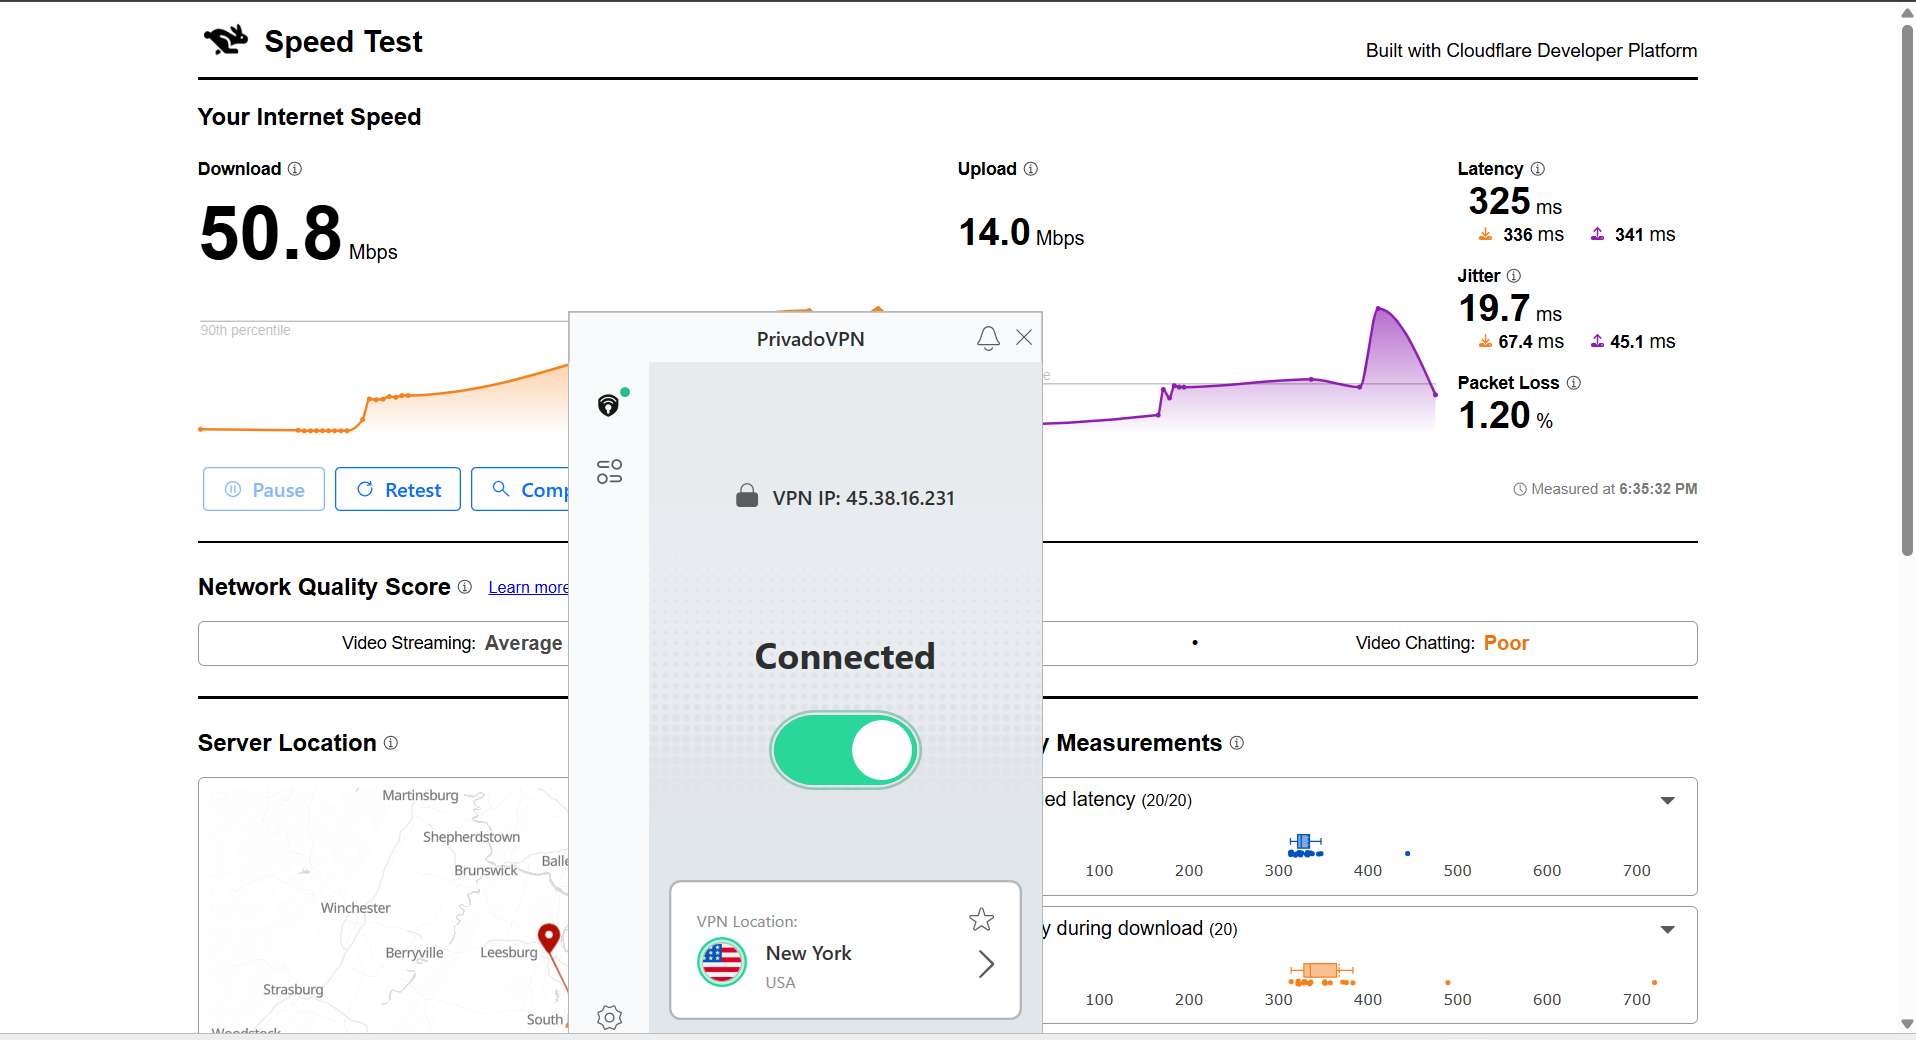This screenshot has height=1040, width=1916.
Task: Click the Measured at 6:35:32 PM timestamp
Action: 1614,489
